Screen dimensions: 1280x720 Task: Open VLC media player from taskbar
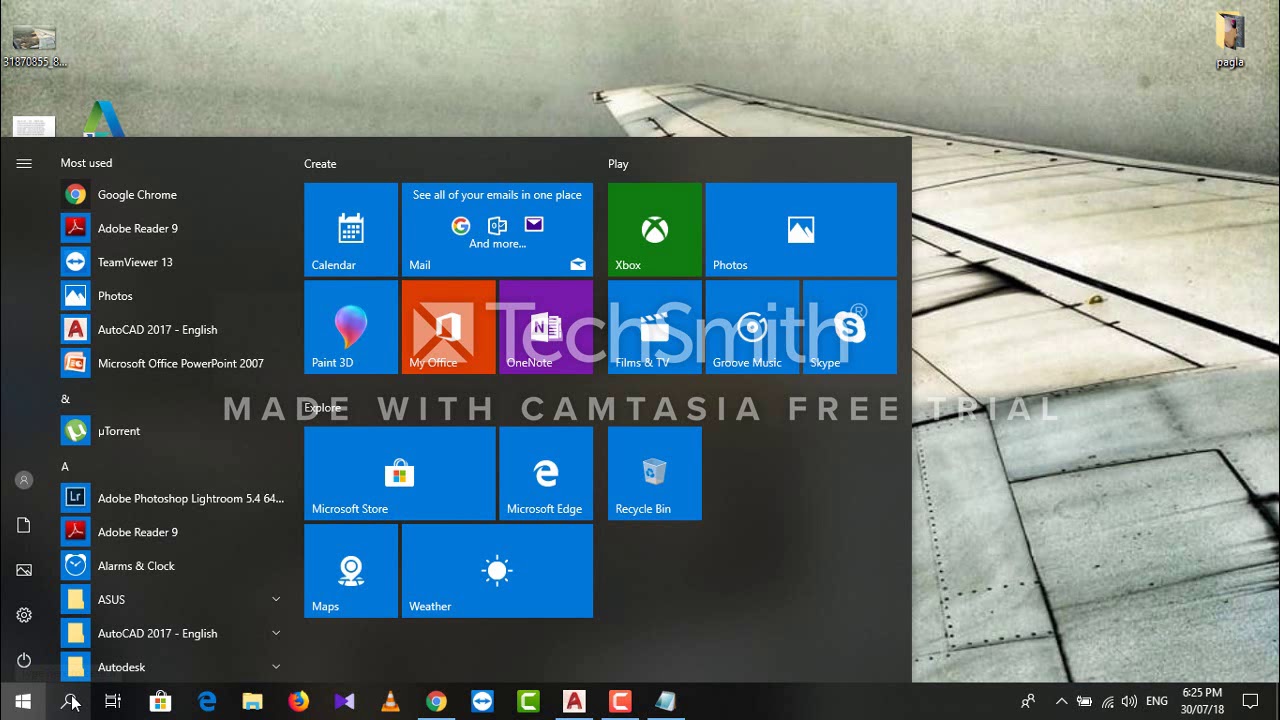390,701
